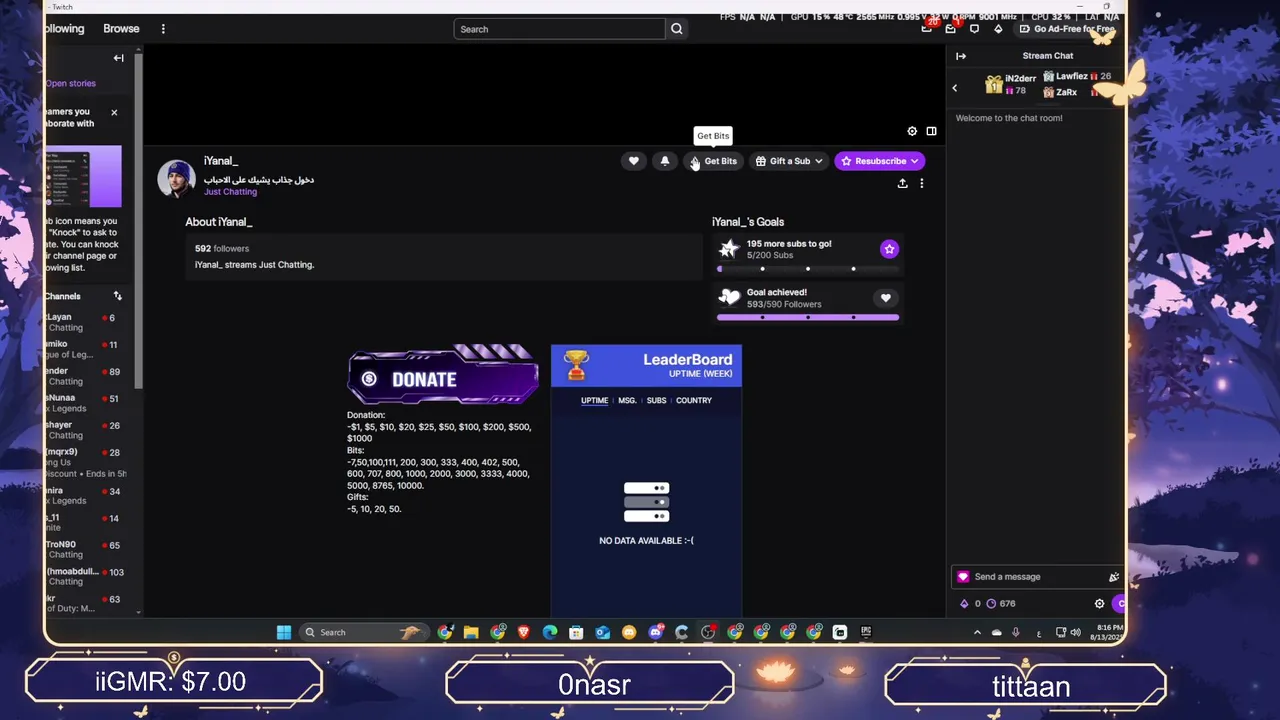Click LeaderBoard trophy icon
1280x720 pixels.
[x=576, y=365]
